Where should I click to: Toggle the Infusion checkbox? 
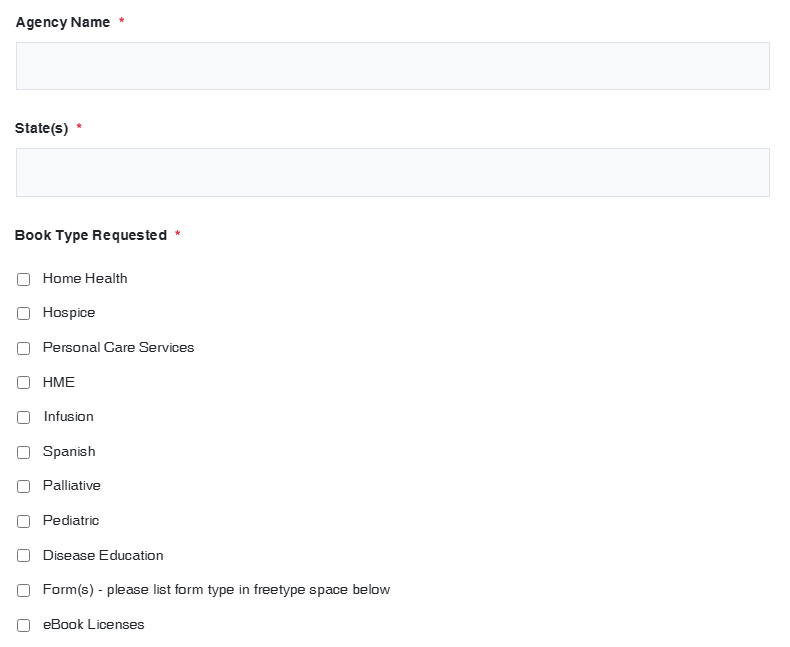(x=23, y=417)
